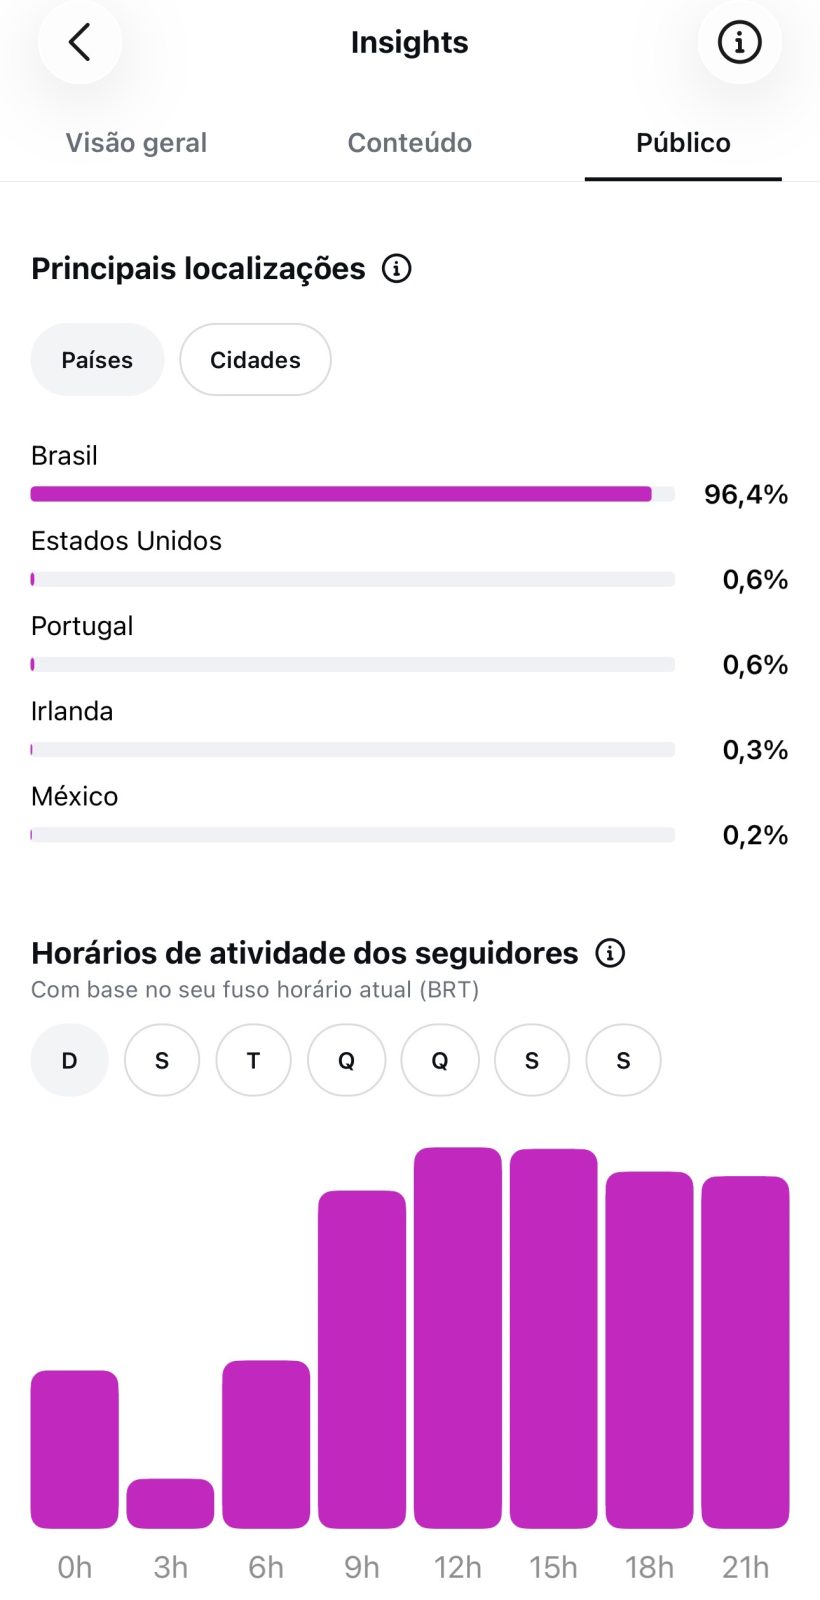Open the Insights info icon at top right
This screenshot has width=820, height=1600.
click(x=739, y=42)
